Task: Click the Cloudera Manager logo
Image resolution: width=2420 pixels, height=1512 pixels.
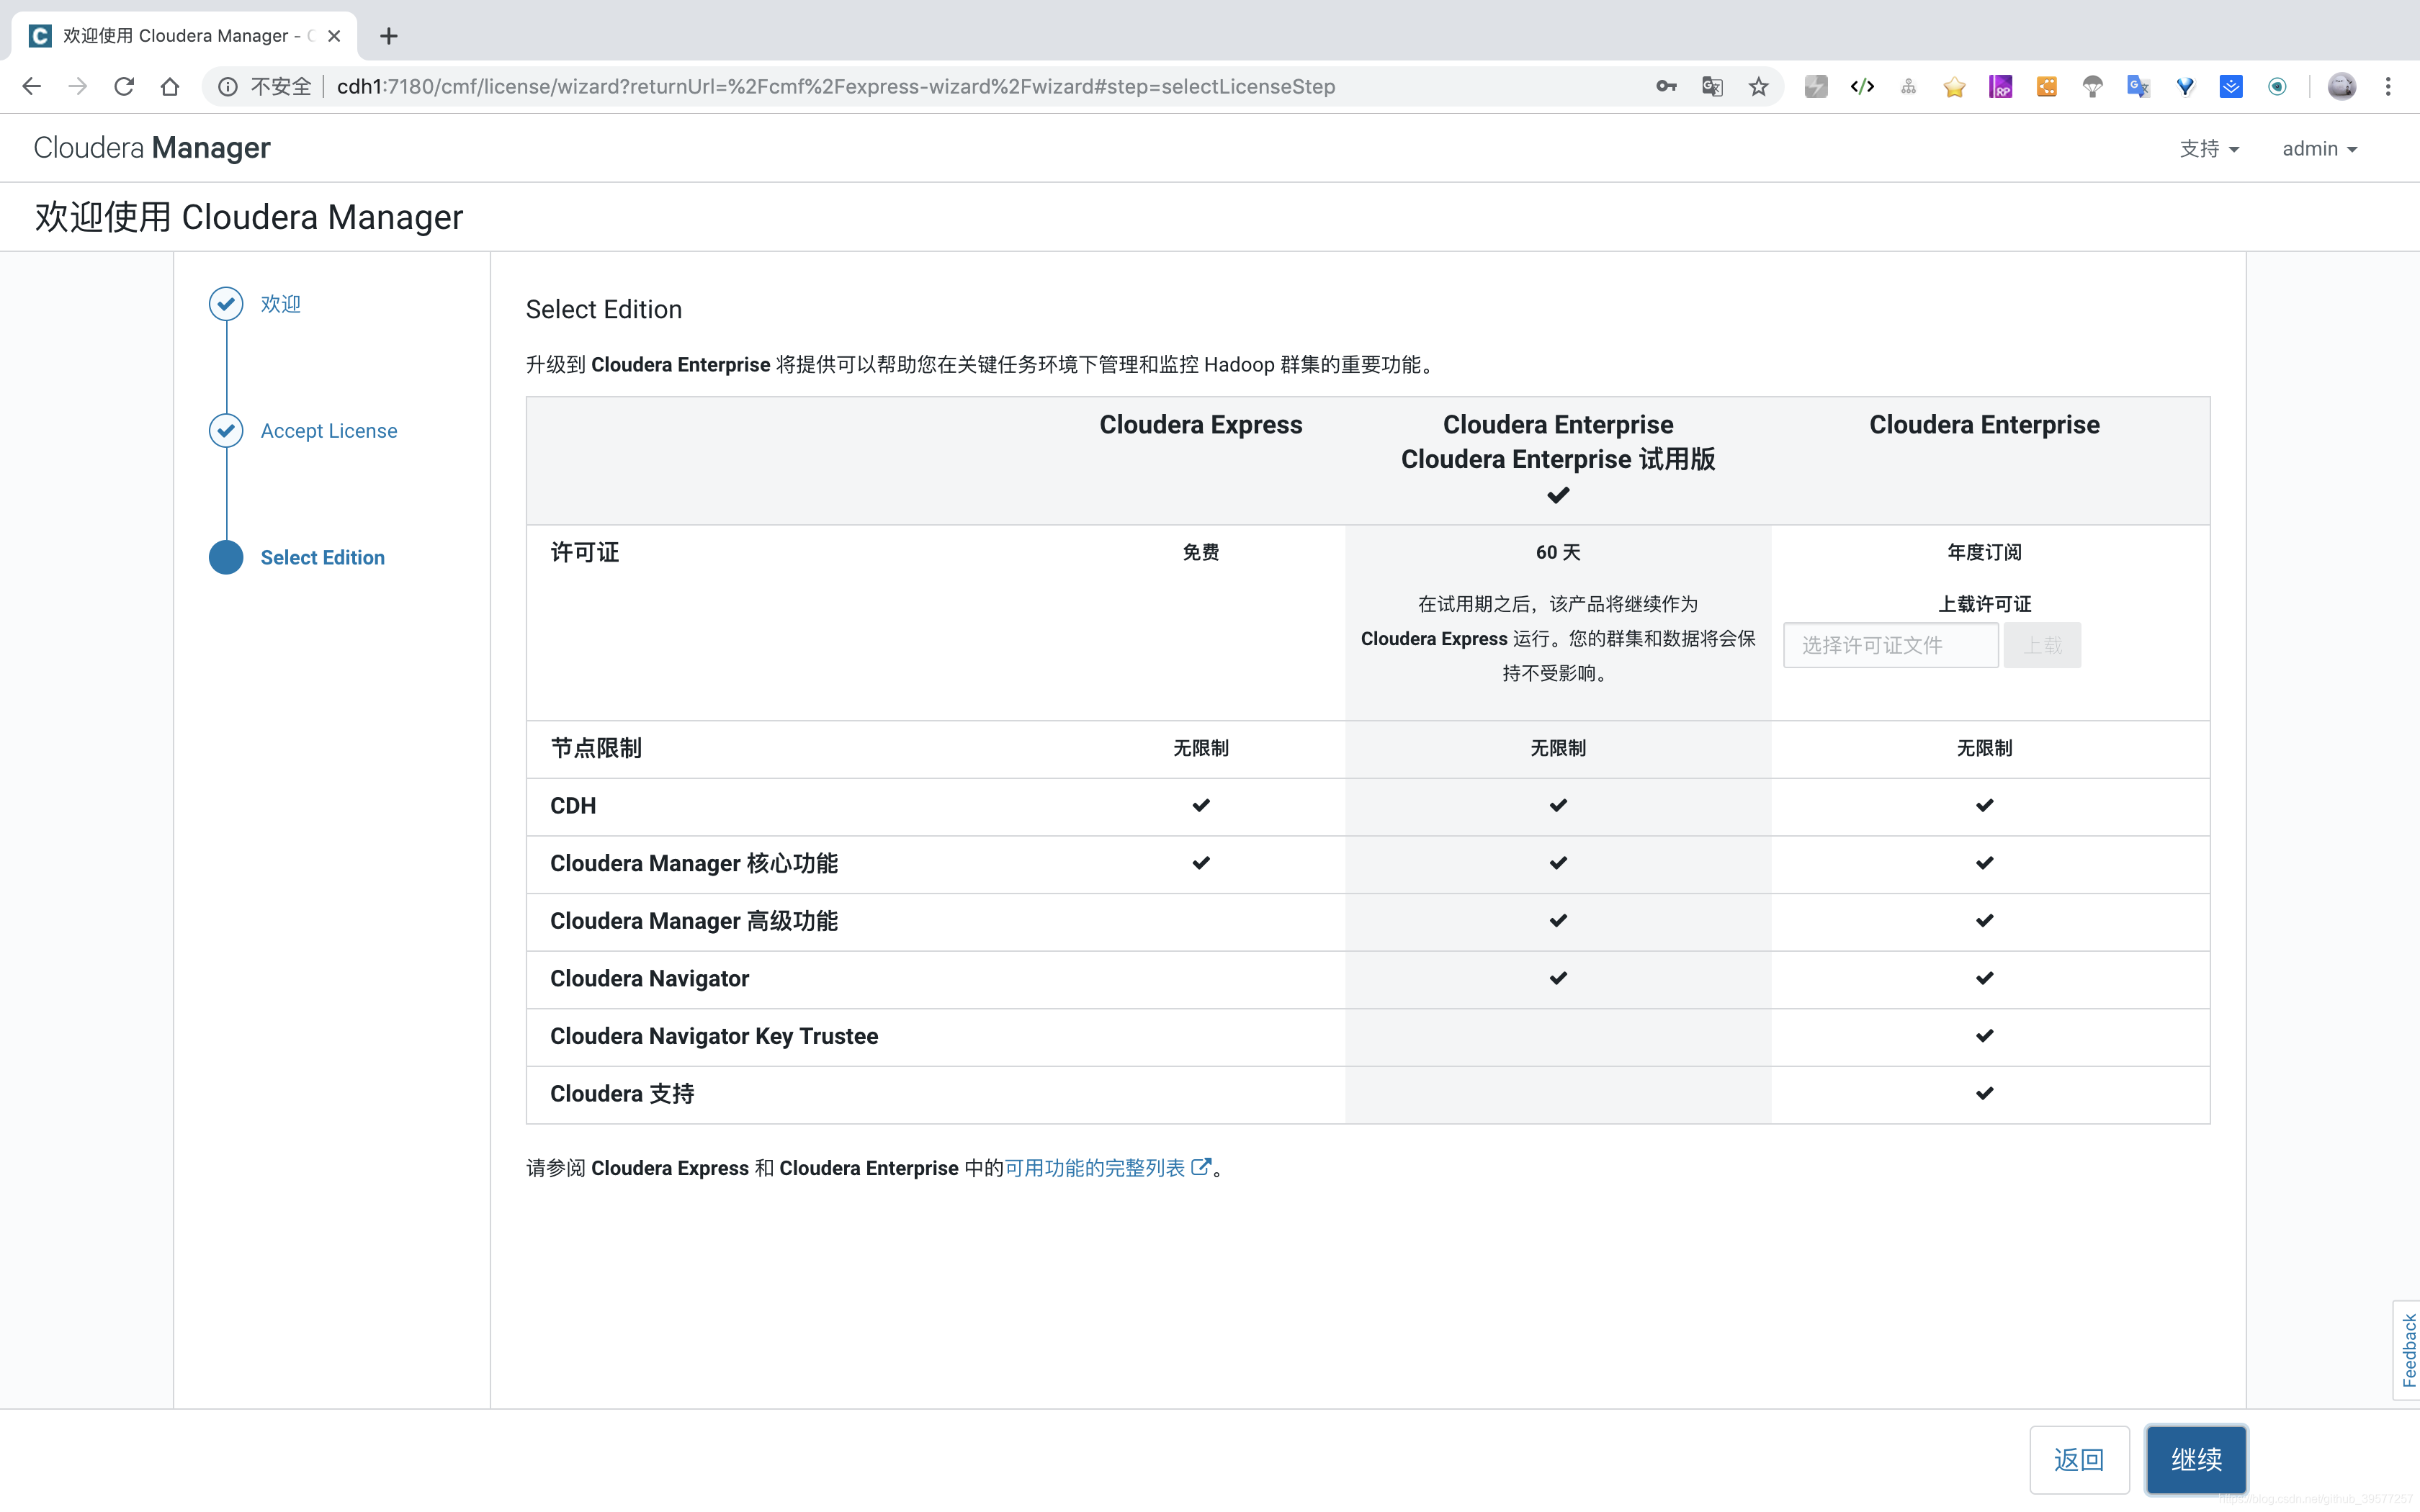Action: tap(152, 148)
